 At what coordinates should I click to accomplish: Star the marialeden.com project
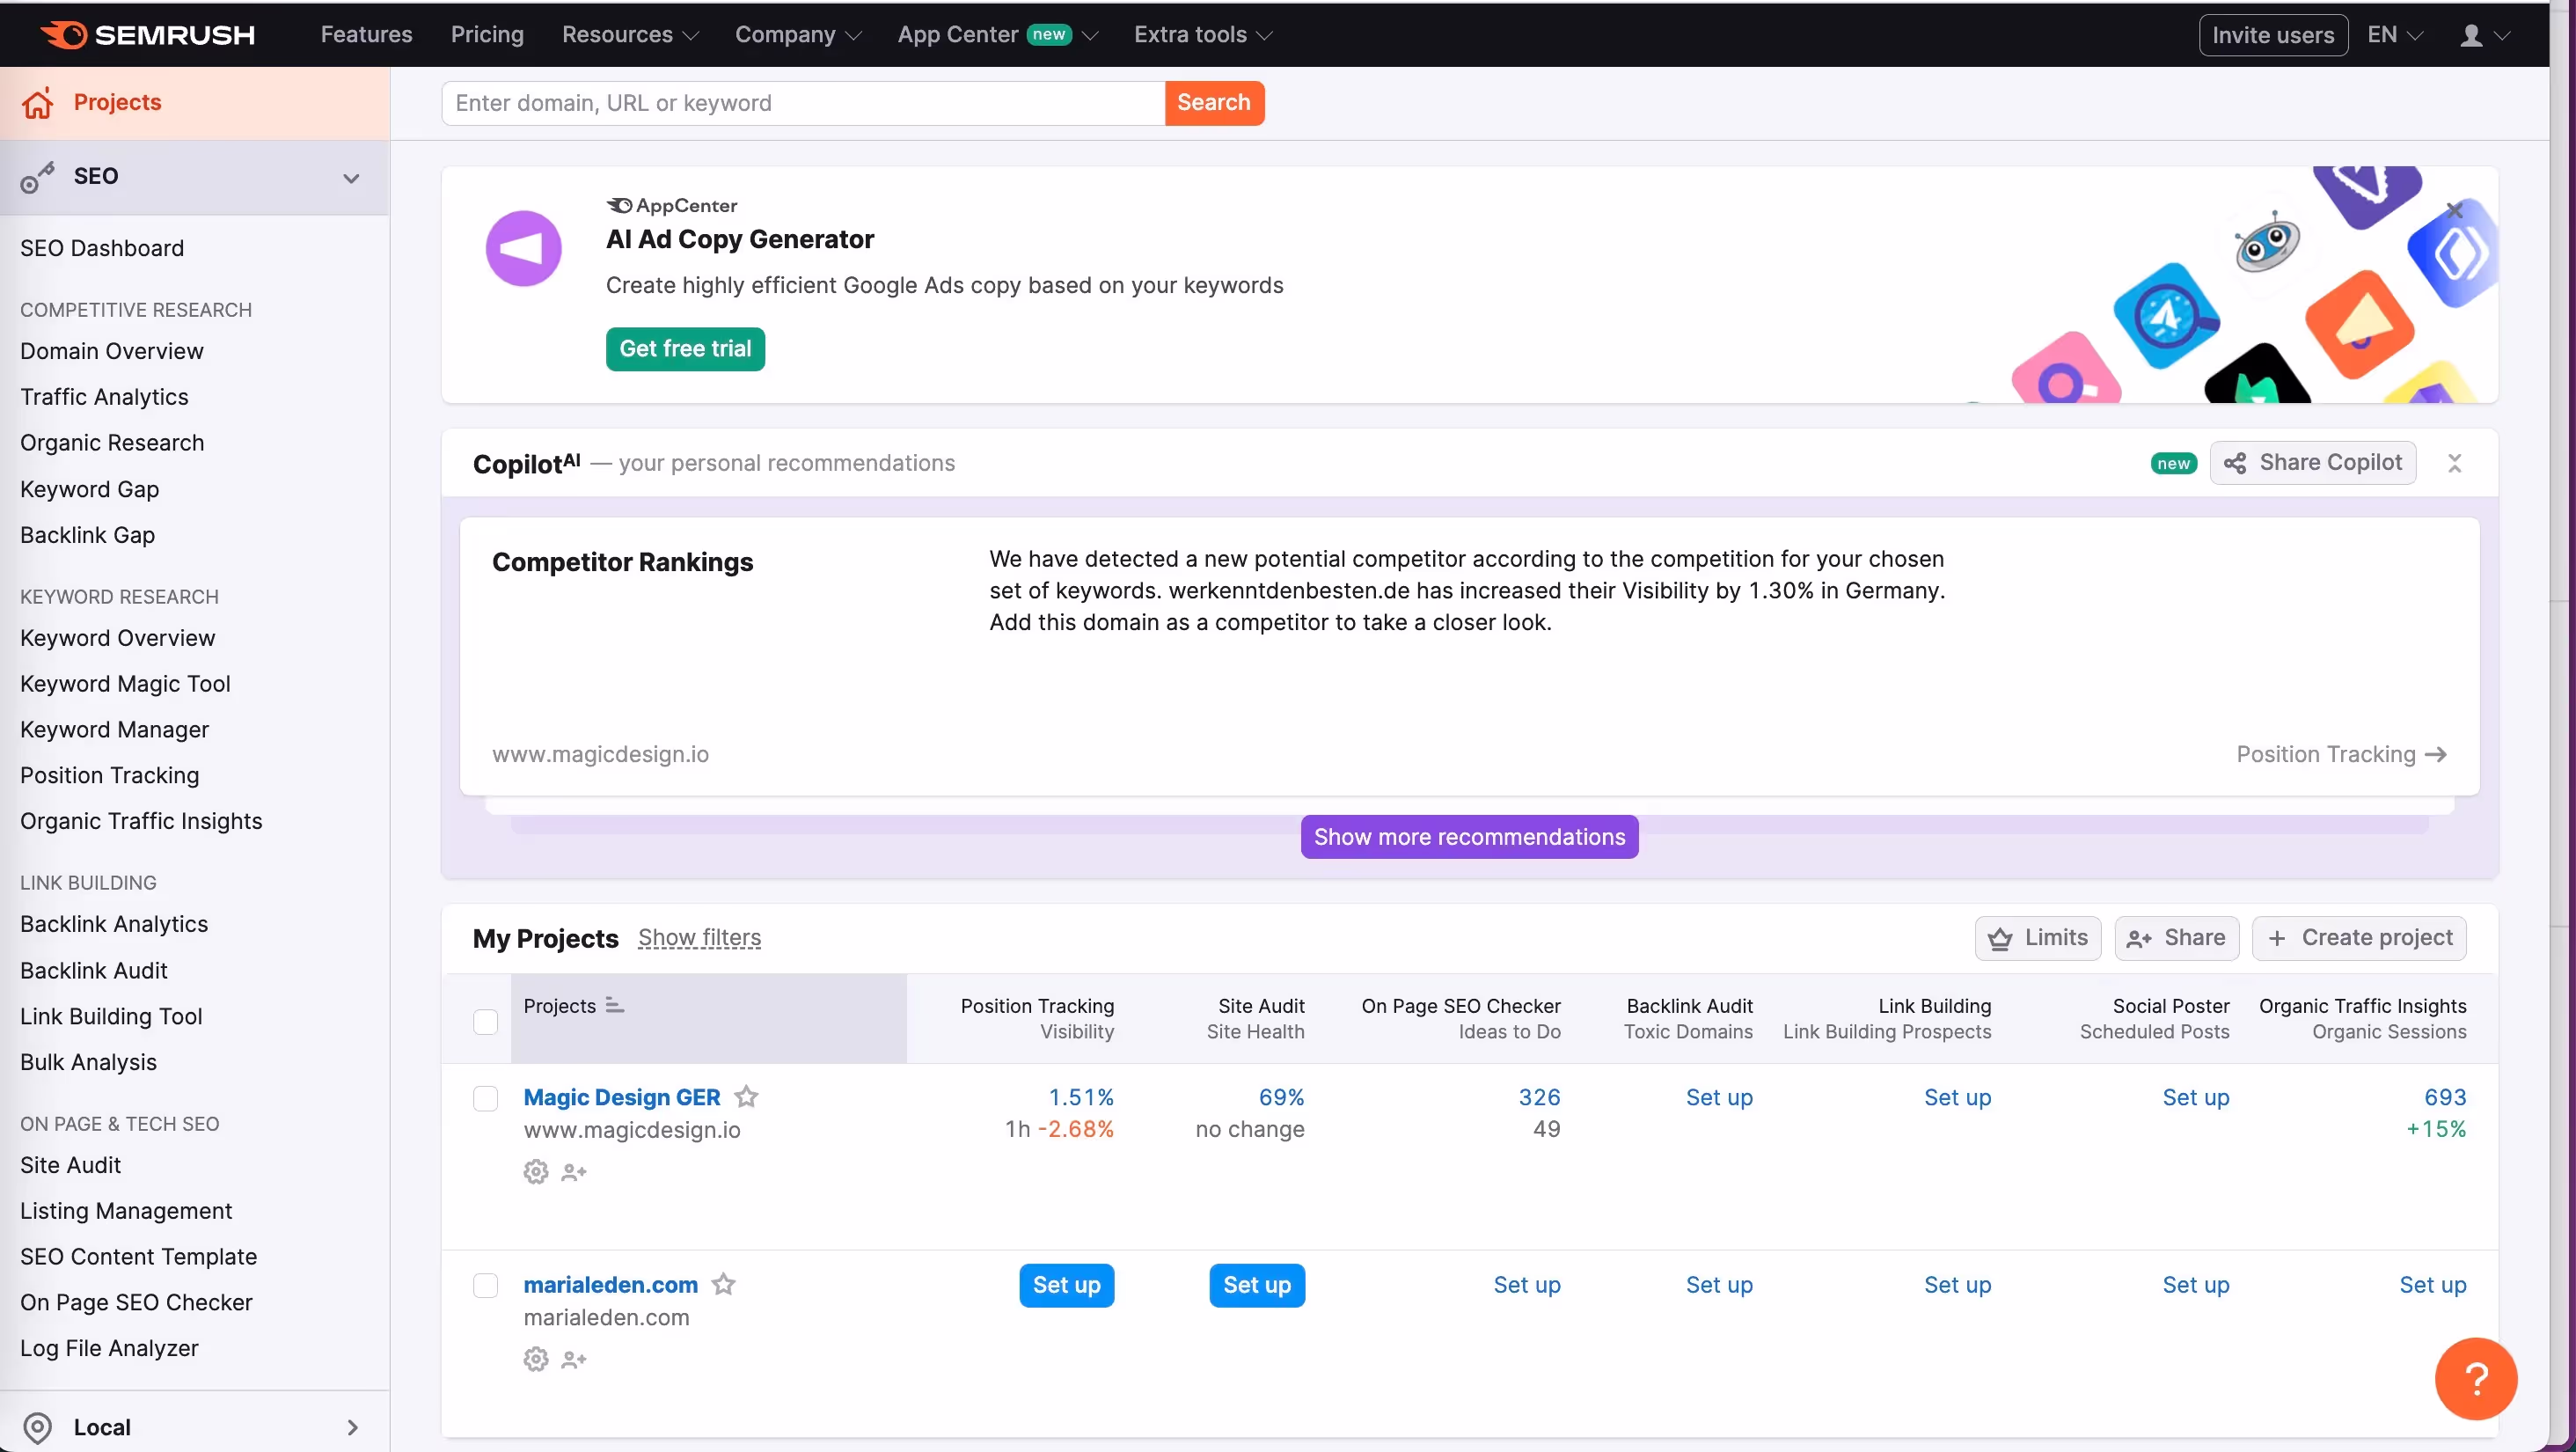(x=723, y=1284)
